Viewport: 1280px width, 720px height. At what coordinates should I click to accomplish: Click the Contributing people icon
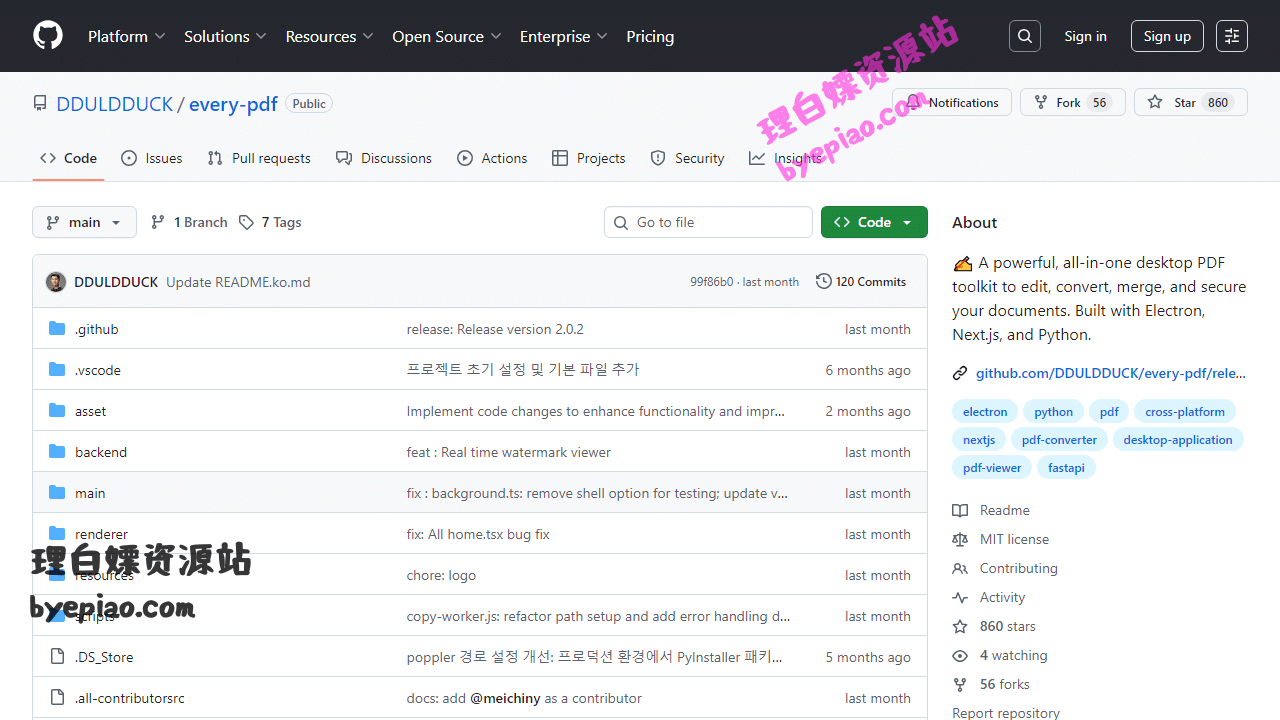960,568
